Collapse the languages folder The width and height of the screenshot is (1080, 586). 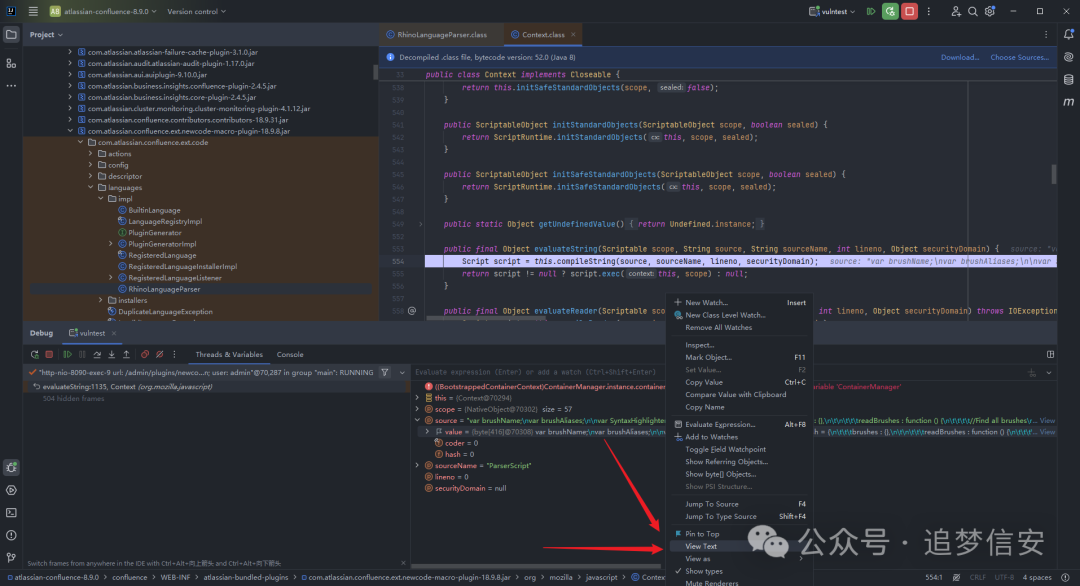[x=91, y=187]
